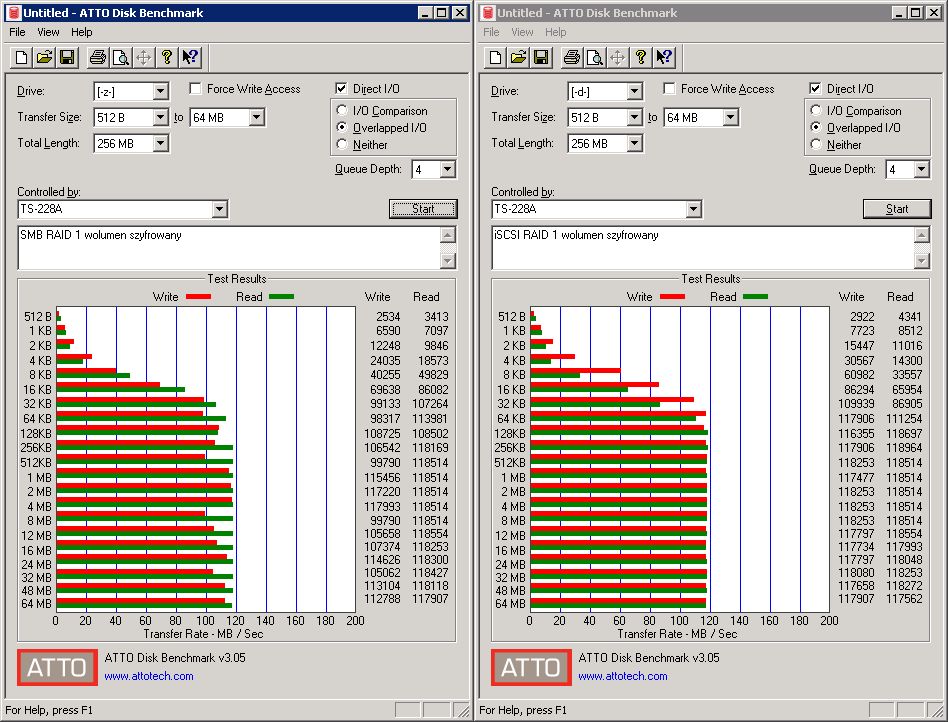Select Overlapped I/O radio, right window
The image size is (948, 722).
pos(816,128)
